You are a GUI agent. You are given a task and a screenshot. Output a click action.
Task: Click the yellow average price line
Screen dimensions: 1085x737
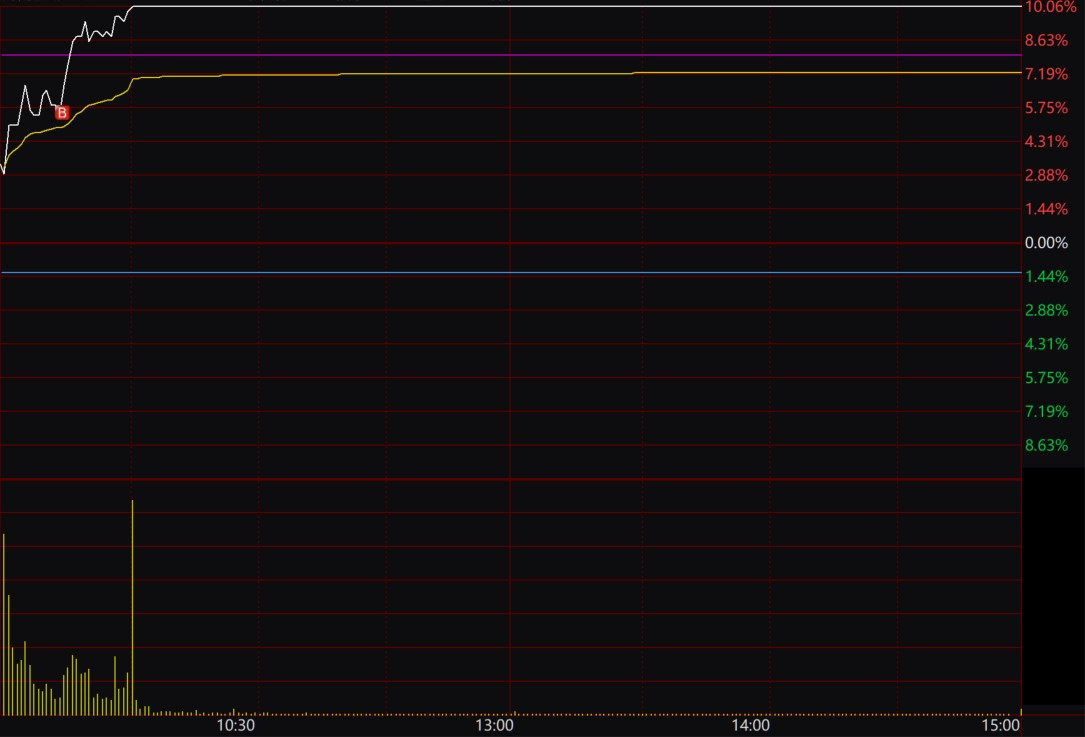[500, 74]
